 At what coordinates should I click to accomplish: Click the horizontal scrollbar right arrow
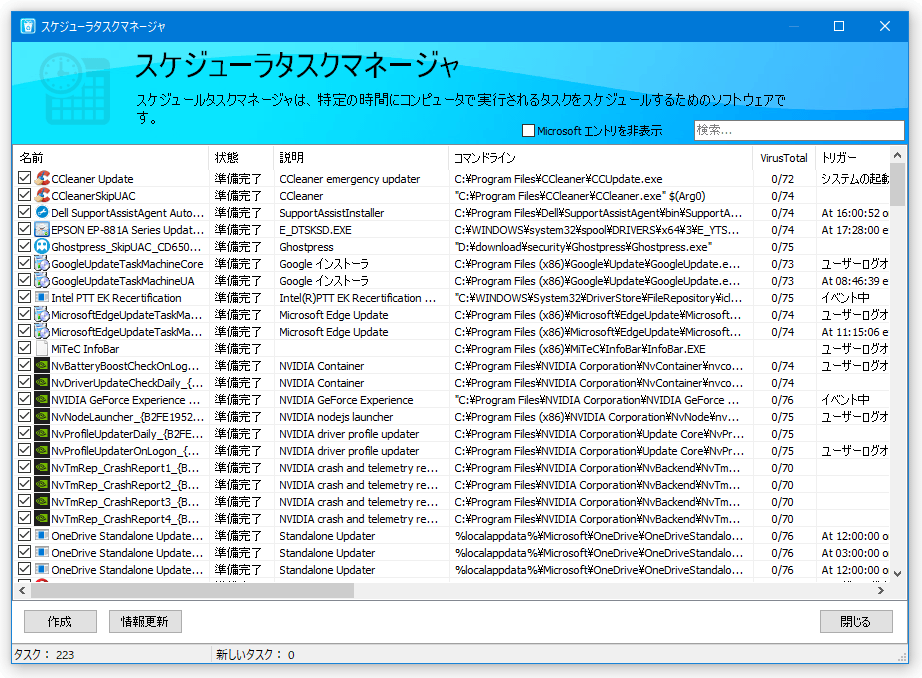click(x=880, y=590)
